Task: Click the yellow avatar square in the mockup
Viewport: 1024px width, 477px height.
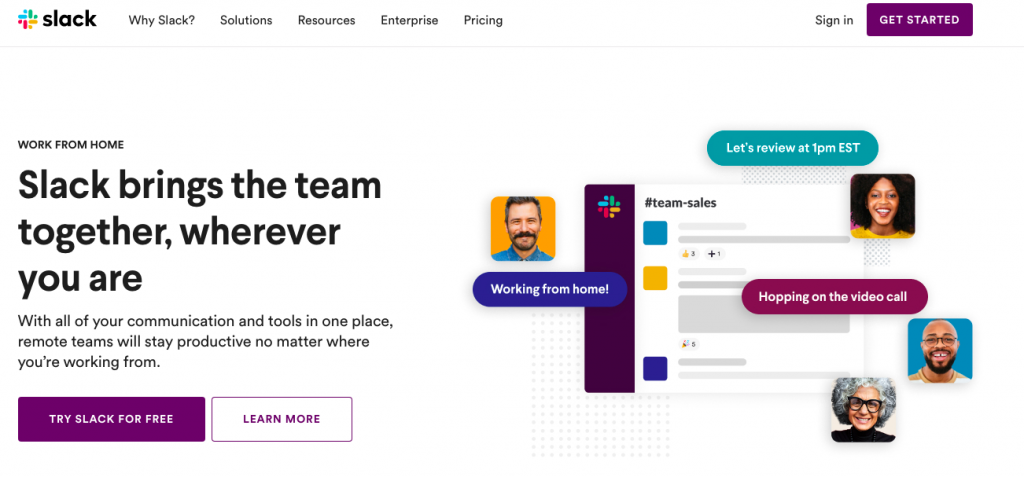Action: pos(655,278)
